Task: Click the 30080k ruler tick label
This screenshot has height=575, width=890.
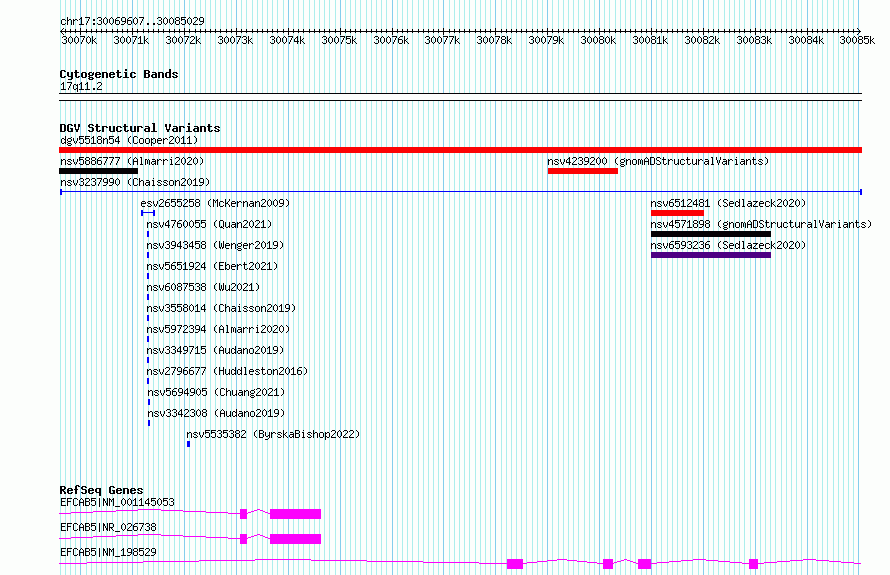Action: pos(598,40)
